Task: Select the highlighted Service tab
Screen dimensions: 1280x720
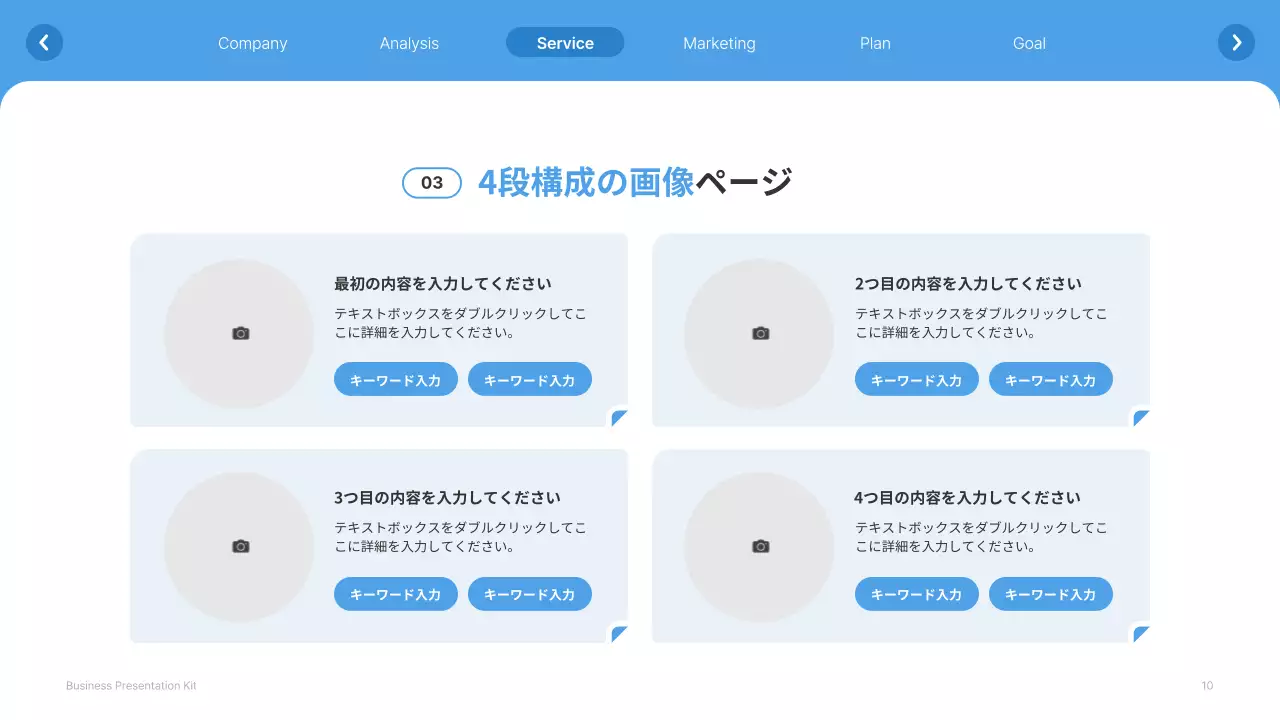Action: click(565, 42)
